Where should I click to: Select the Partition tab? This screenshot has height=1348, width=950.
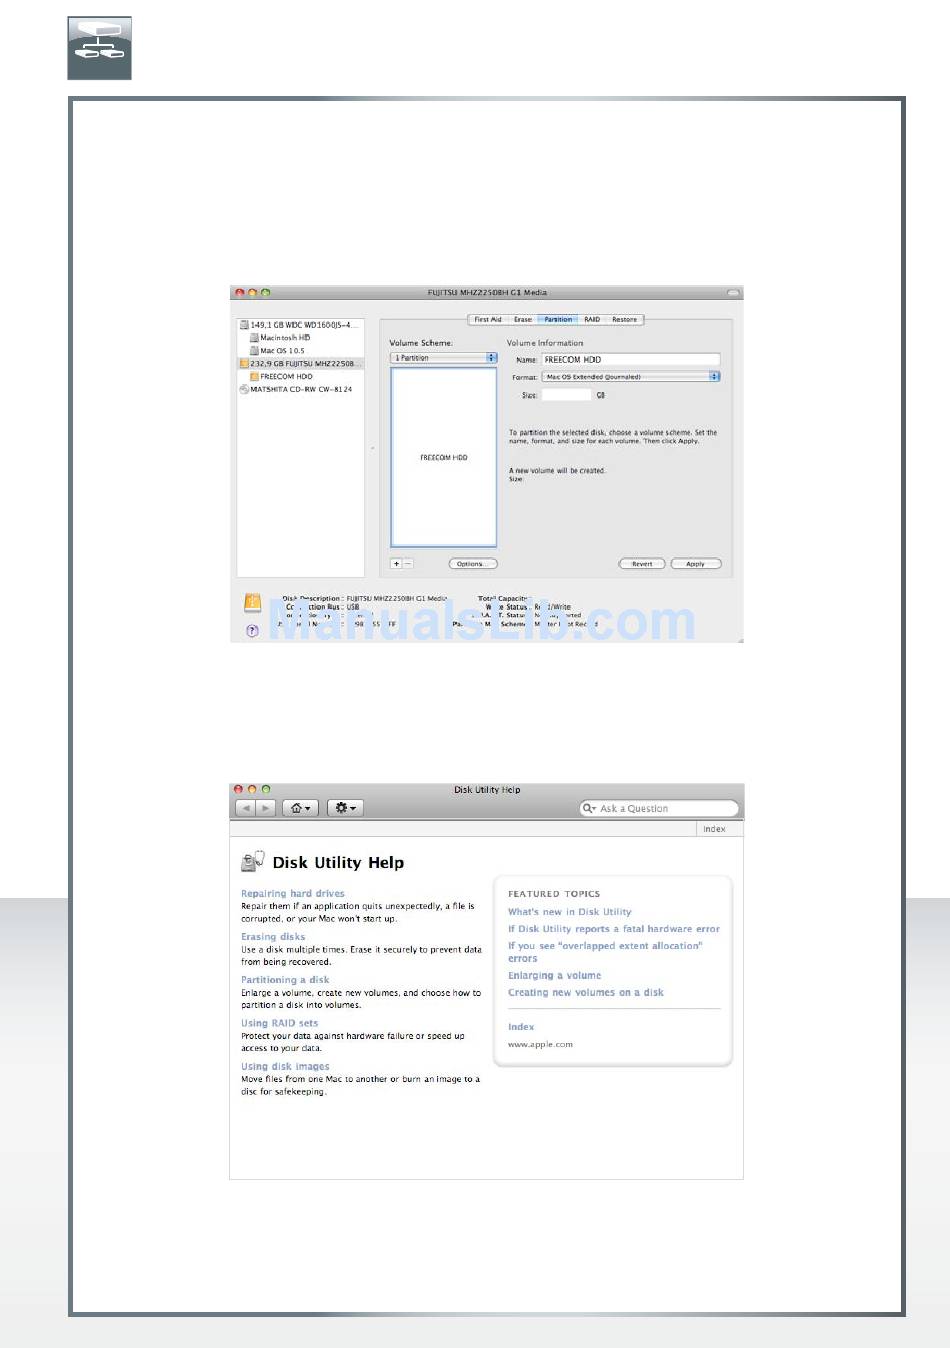(558, 319)
